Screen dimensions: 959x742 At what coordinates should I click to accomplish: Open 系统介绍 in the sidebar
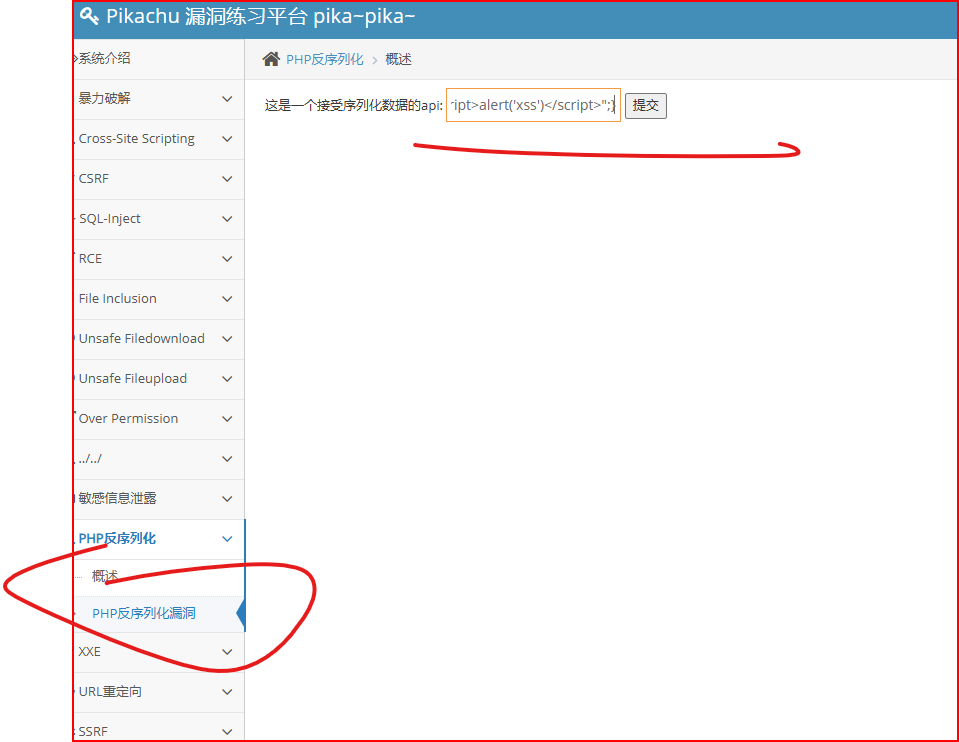pyautogui.click(x=105, y=58)
